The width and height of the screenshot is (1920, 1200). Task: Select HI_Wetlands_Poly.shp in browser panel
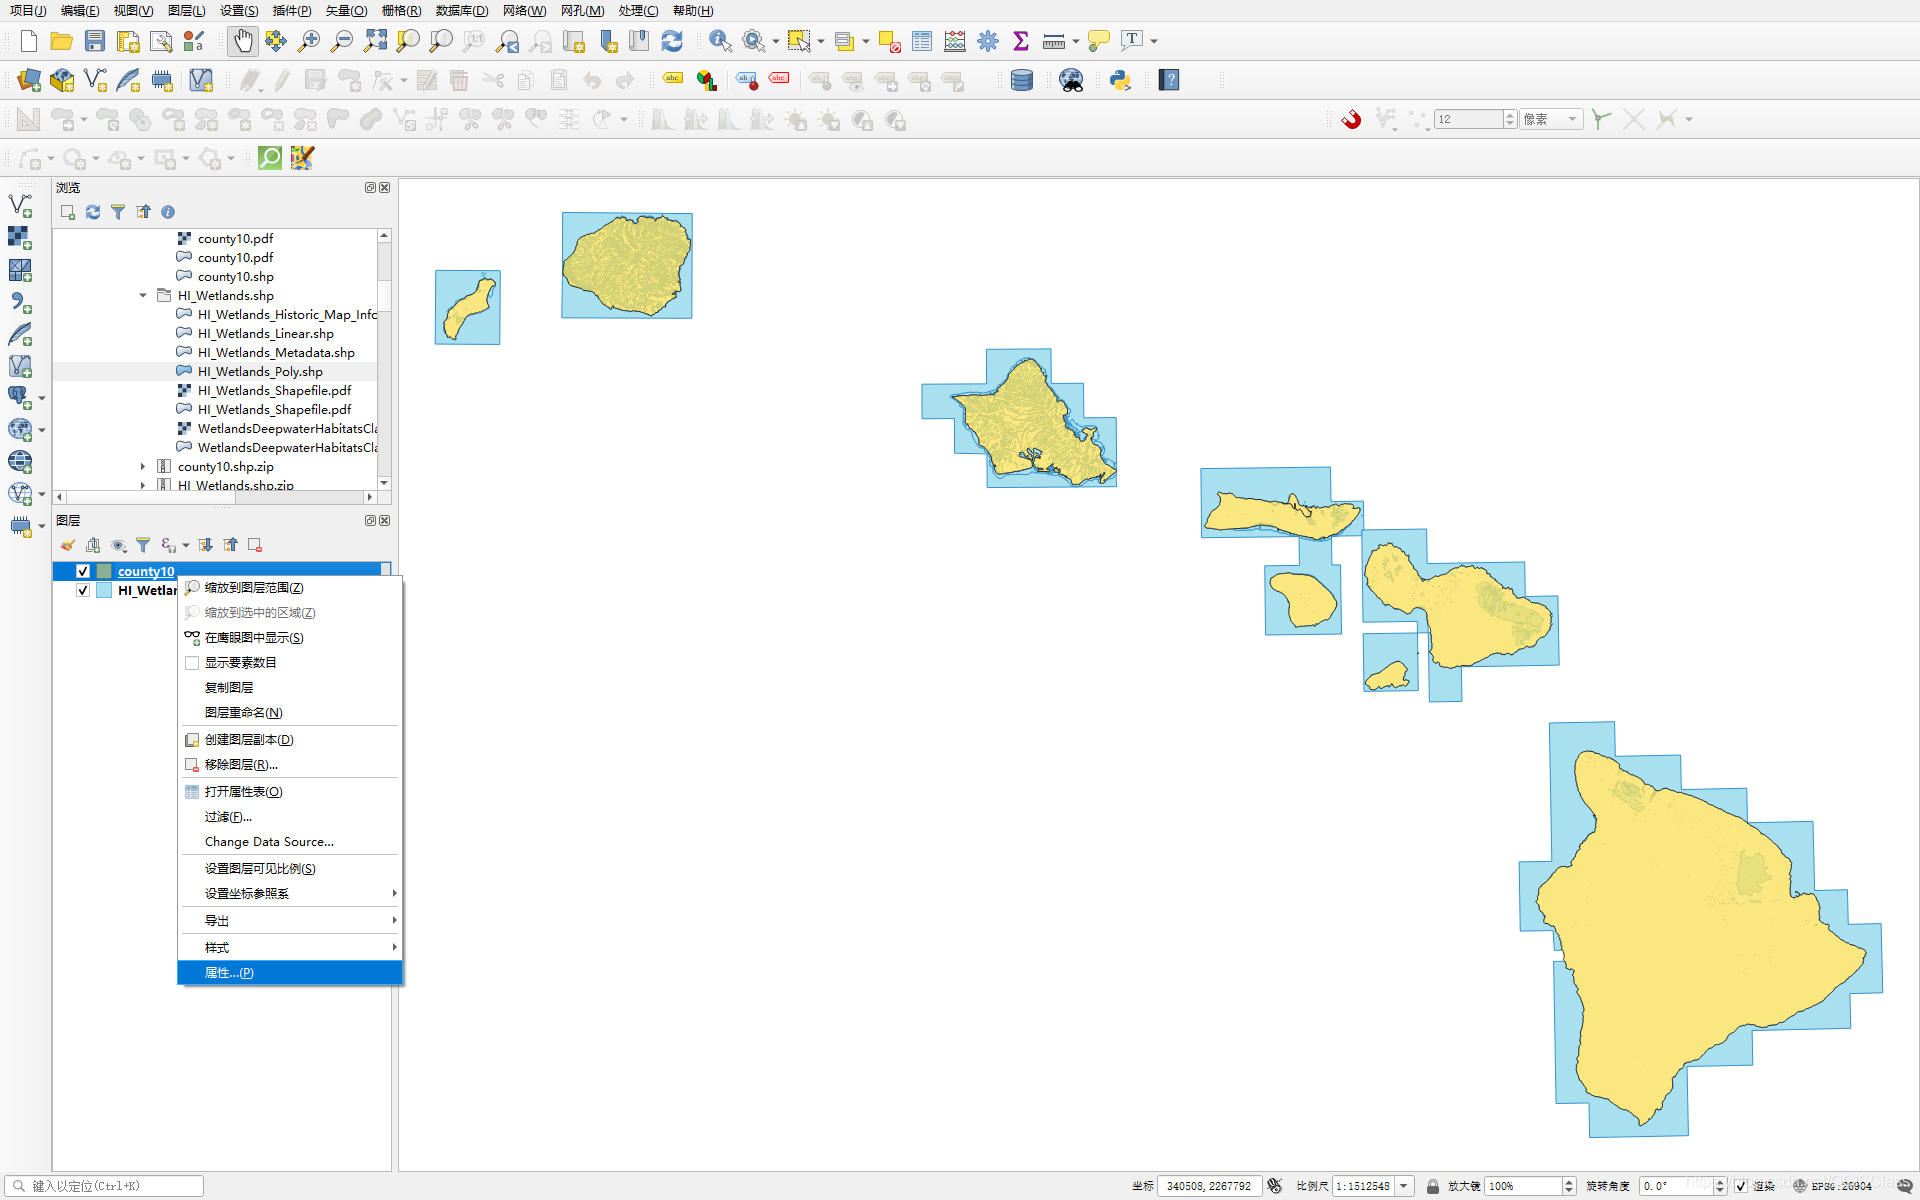(260, 371)
